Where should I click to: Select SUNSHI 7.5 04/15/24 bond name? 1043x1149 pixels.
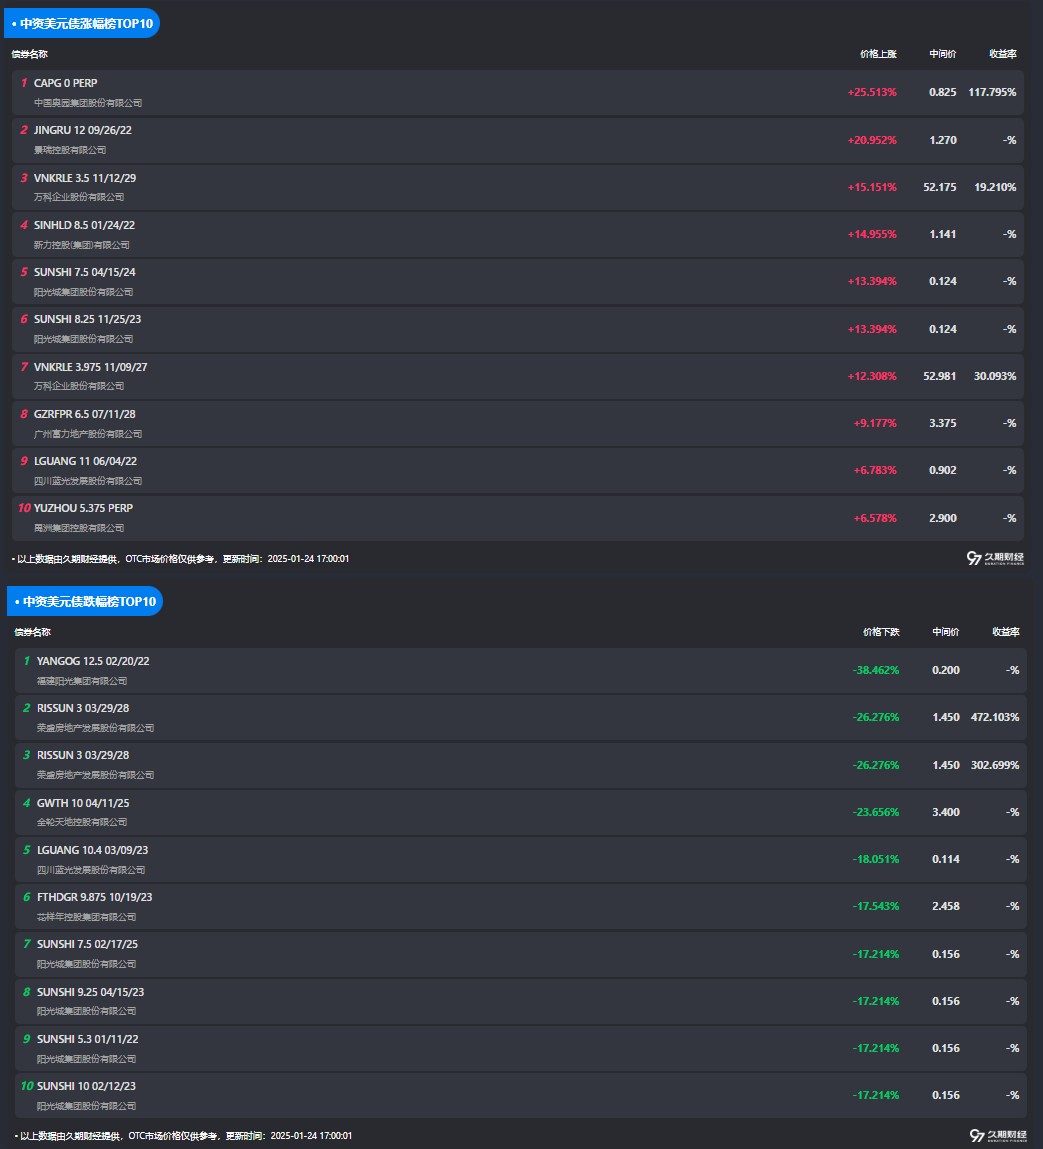coord(84,272)
